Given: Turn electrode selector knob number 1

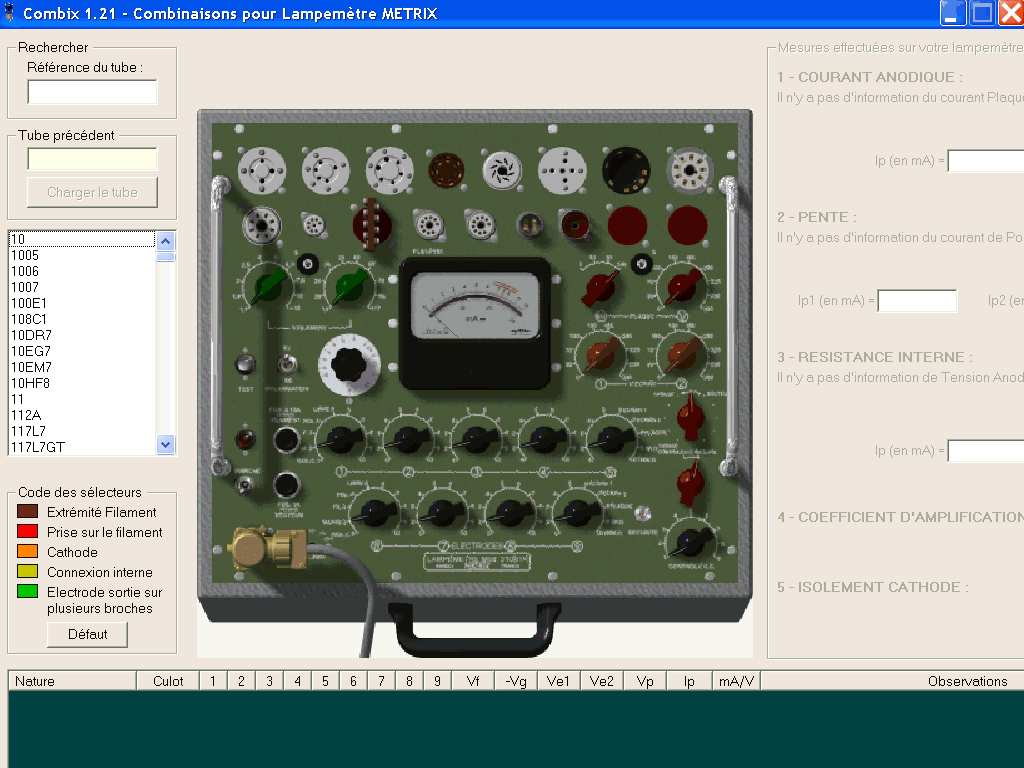Looking at the screenshot, I should [x=340, y=439].
